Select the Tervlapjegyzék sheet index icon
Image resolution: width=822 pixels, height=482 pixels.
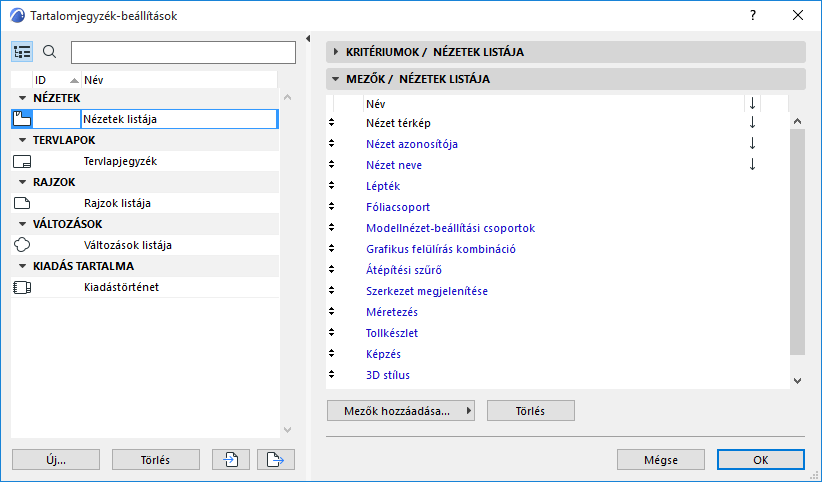23,161
